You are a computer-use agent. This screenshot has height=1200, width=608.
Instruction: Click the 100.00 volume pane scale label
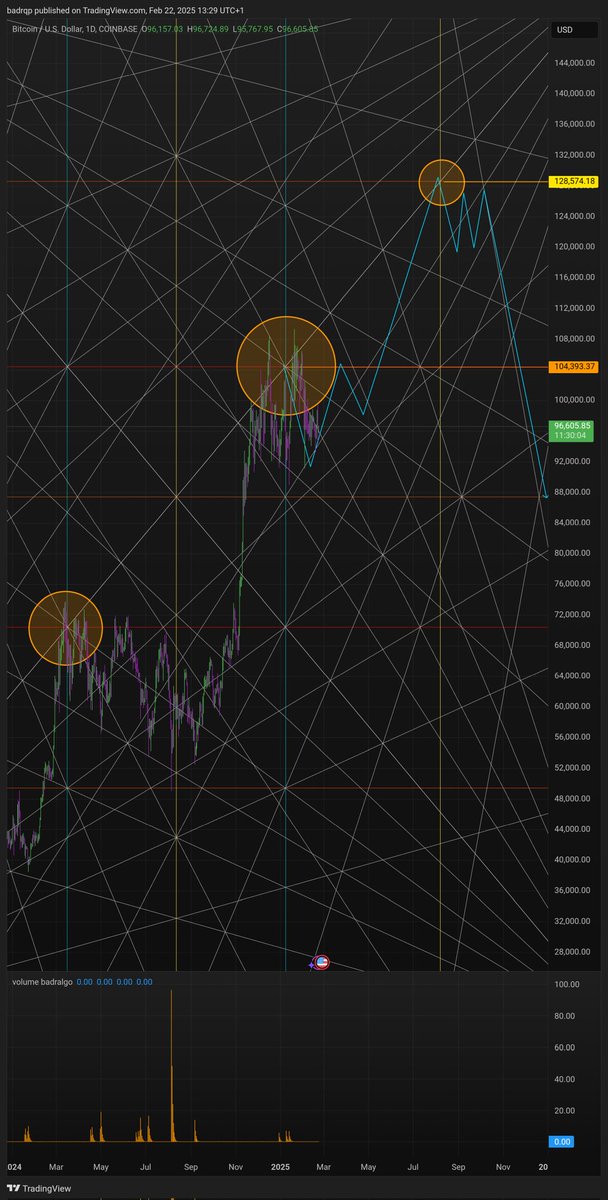pyautogui.click(x=567, y=984)
